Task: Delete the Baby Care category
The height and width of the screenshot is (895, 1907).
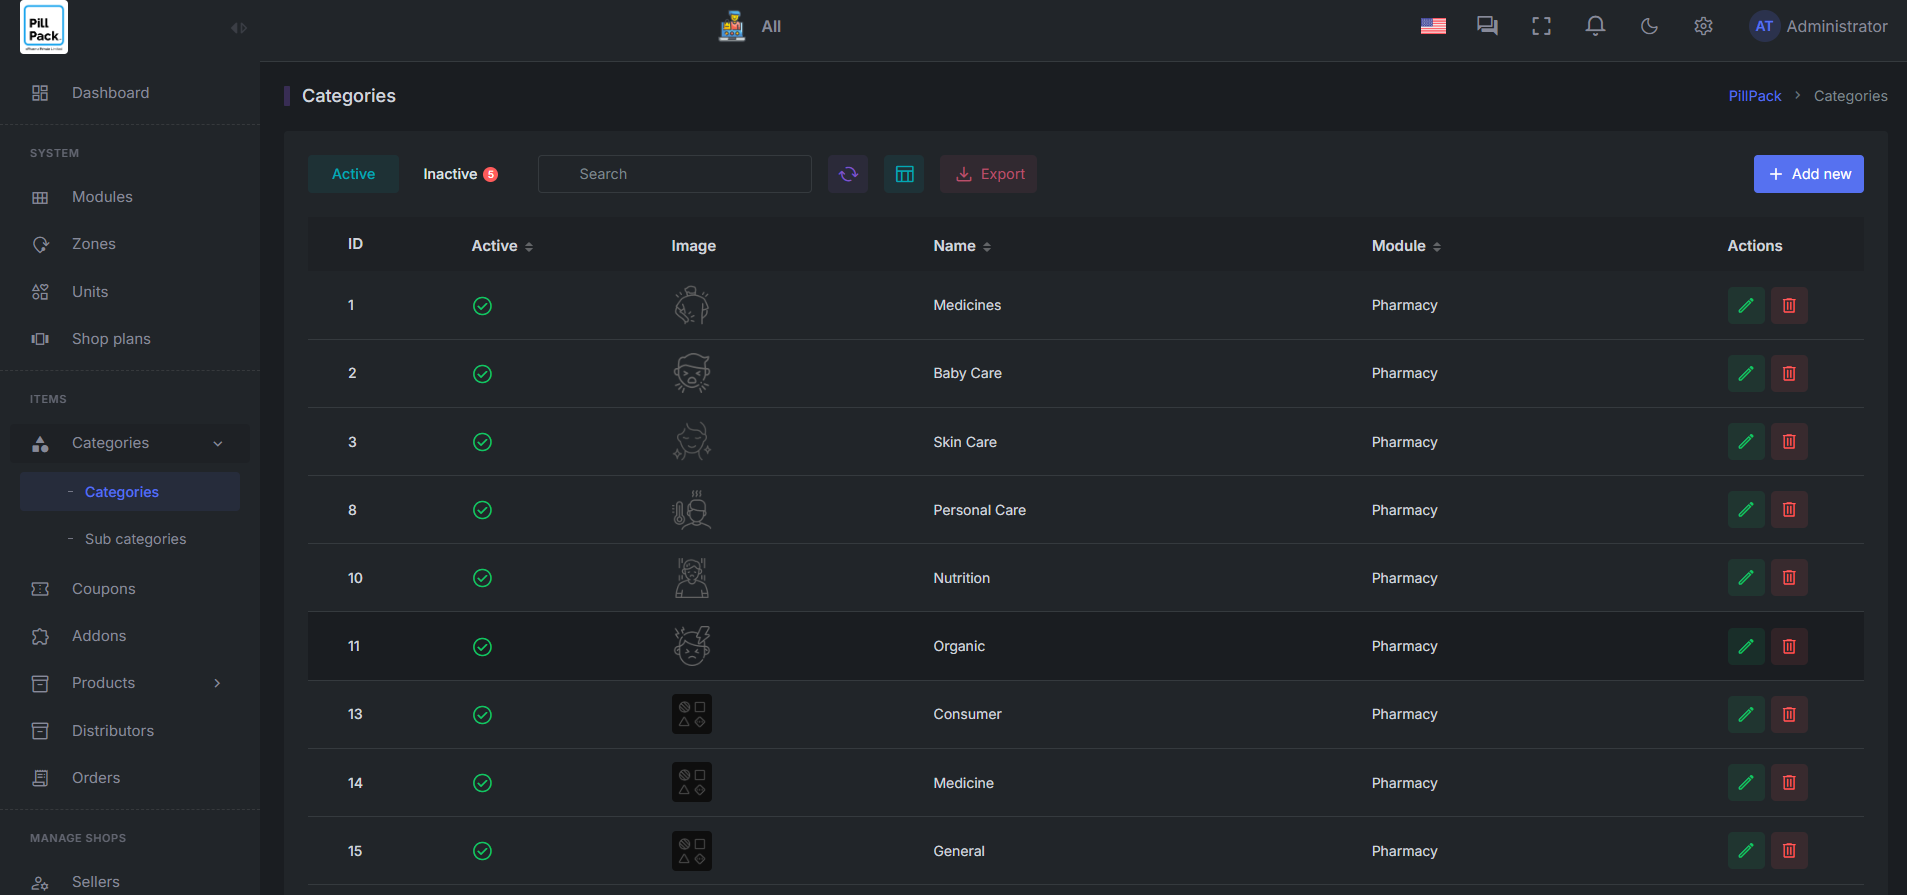Action: pyautogui.click(x=1789, y=374)
